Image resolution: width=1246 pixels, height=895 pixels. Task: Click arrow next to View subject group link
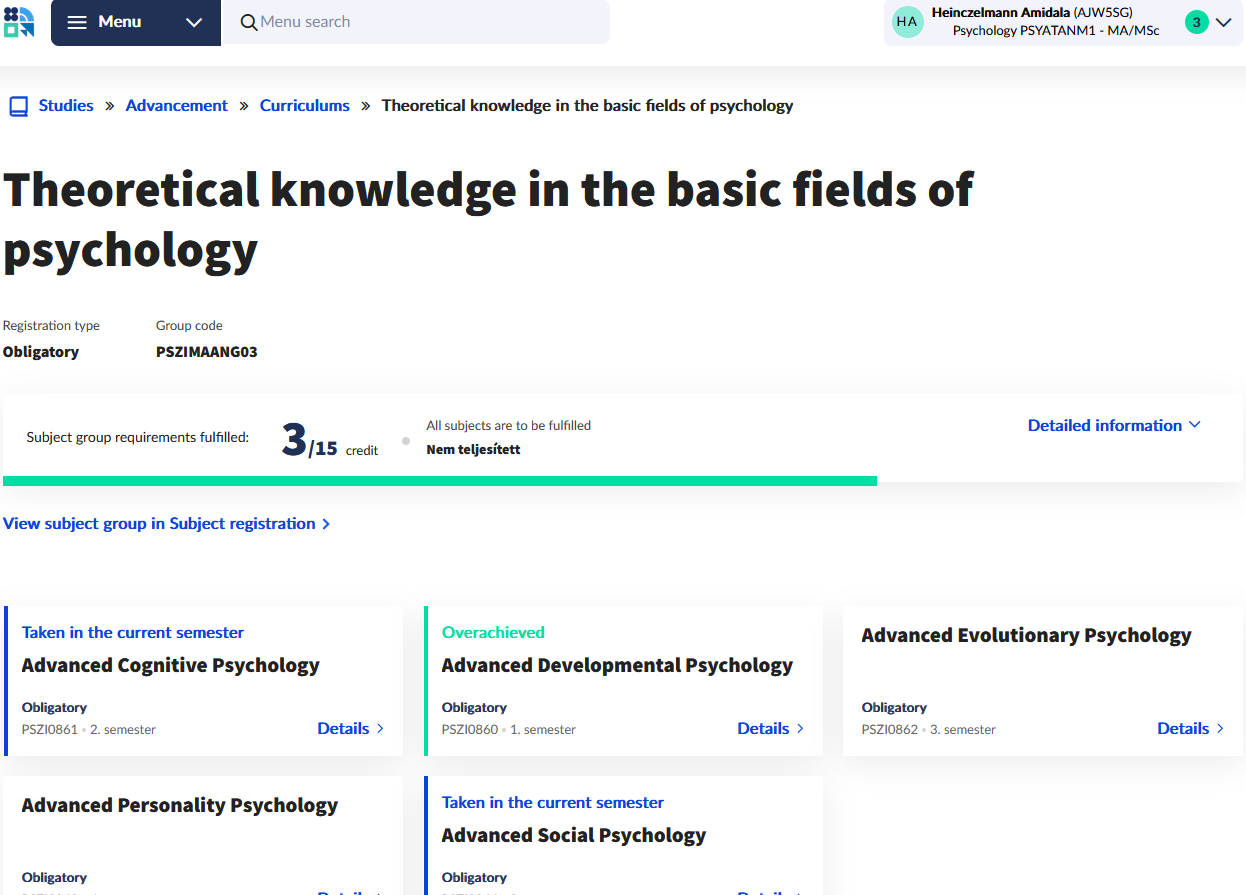326,524
